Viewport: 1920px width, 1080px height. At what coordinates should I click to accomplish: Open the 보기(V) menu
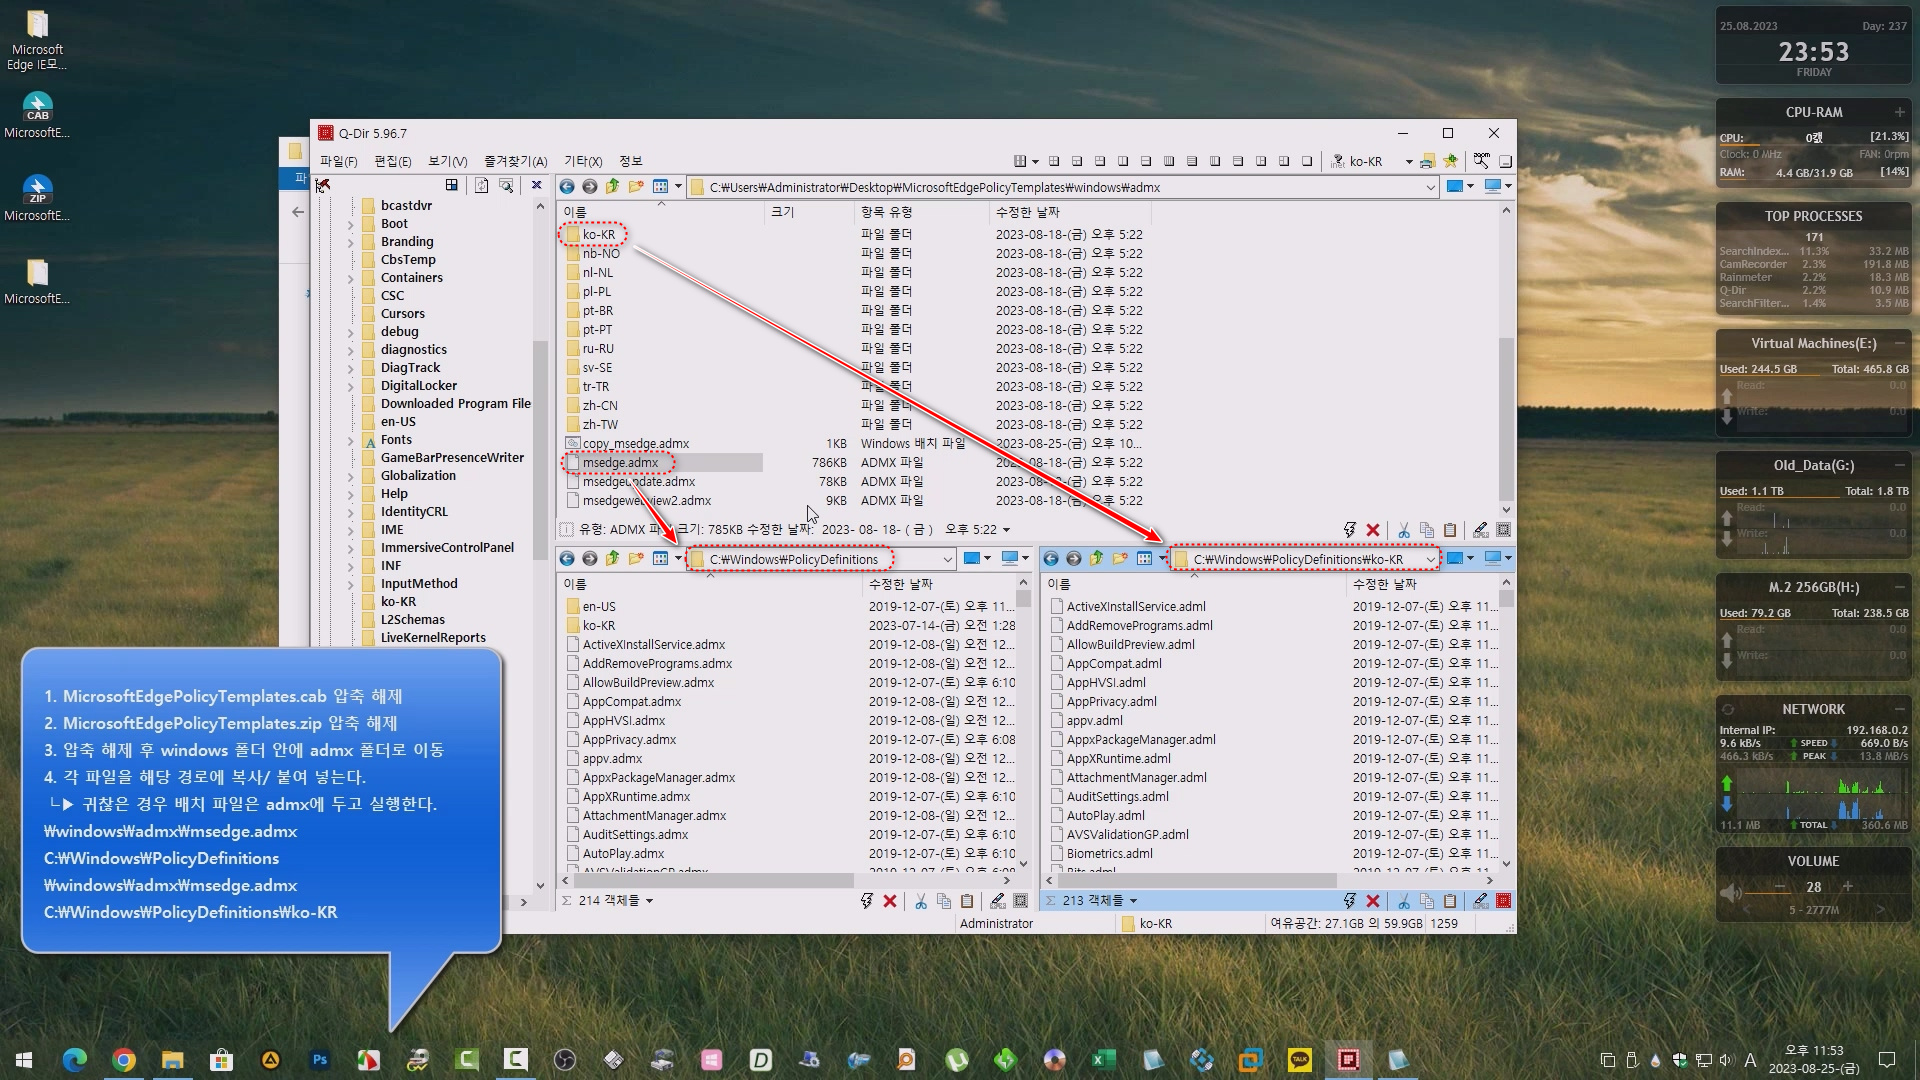[x=448, y=161]
